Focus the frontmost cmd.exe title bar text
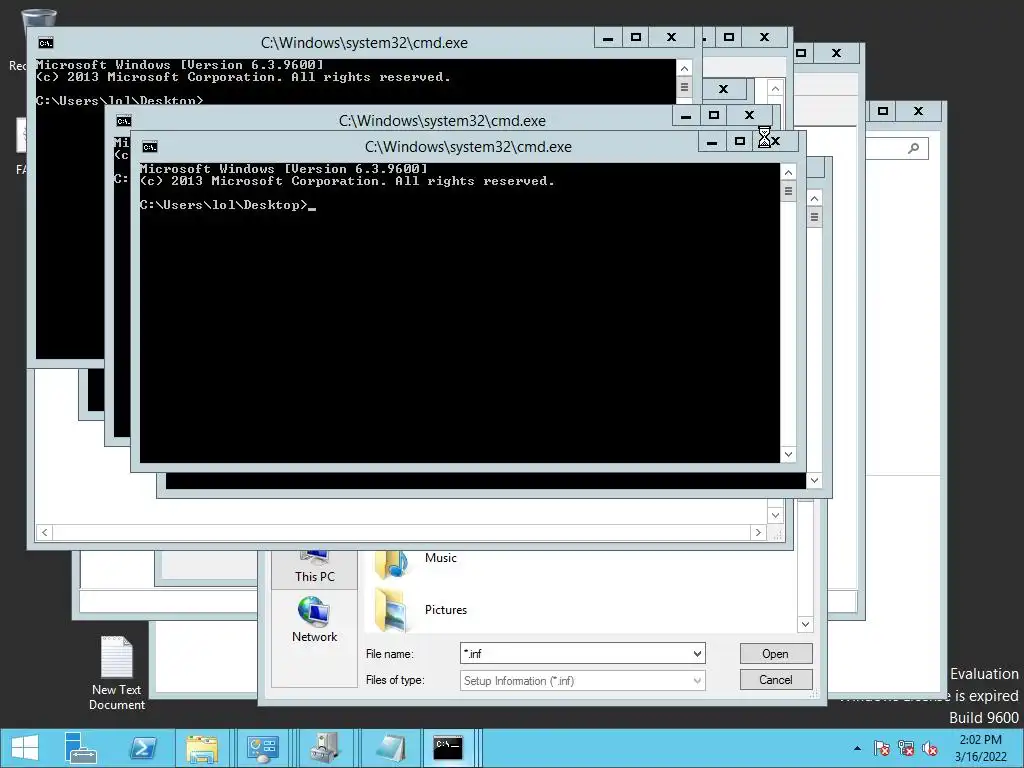The width and height of the screenshot is (1024, 768). point(468,147)
